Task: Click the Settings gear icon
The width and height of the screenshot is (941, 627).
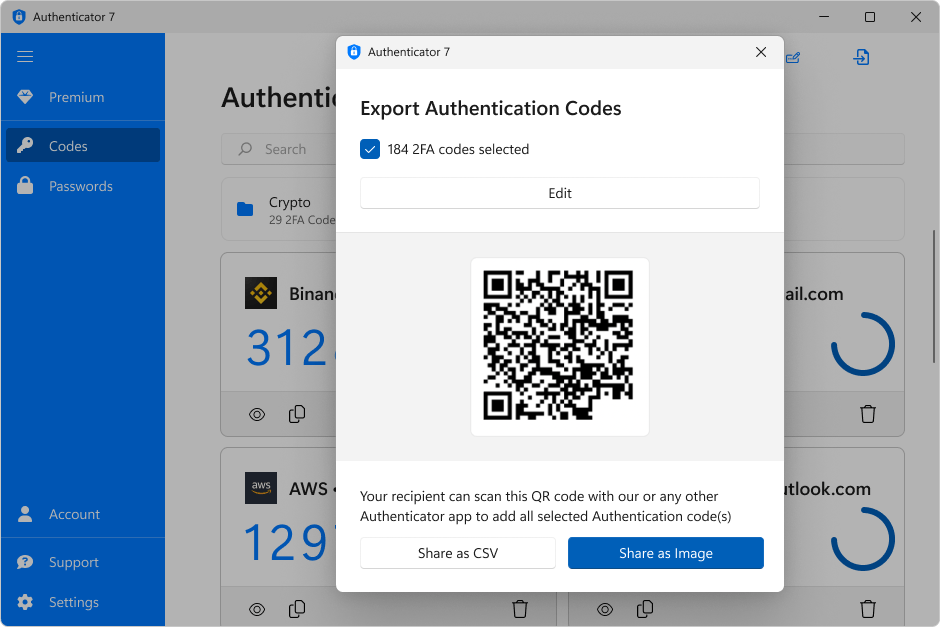Action: [x=25, y=602]
